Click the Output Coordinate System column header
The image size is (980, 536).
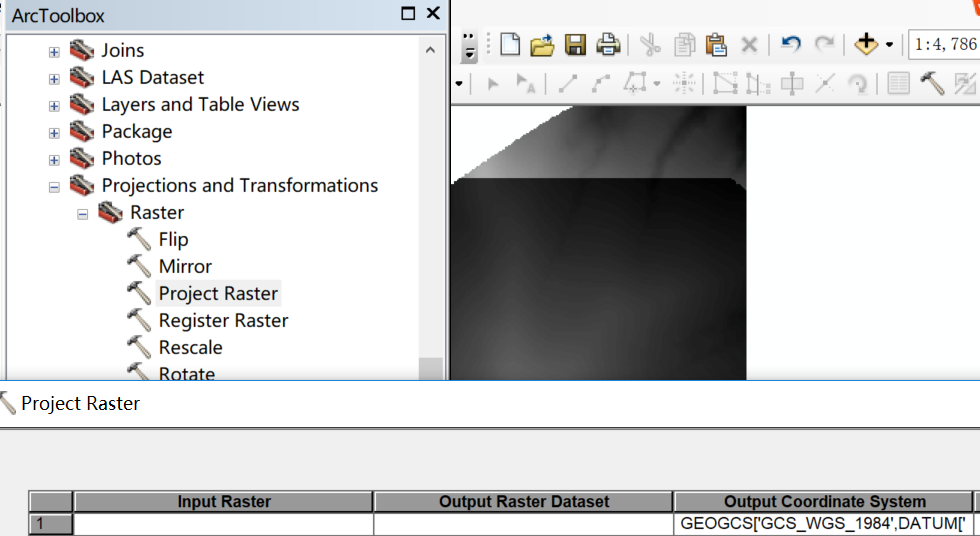coord(824,502)
